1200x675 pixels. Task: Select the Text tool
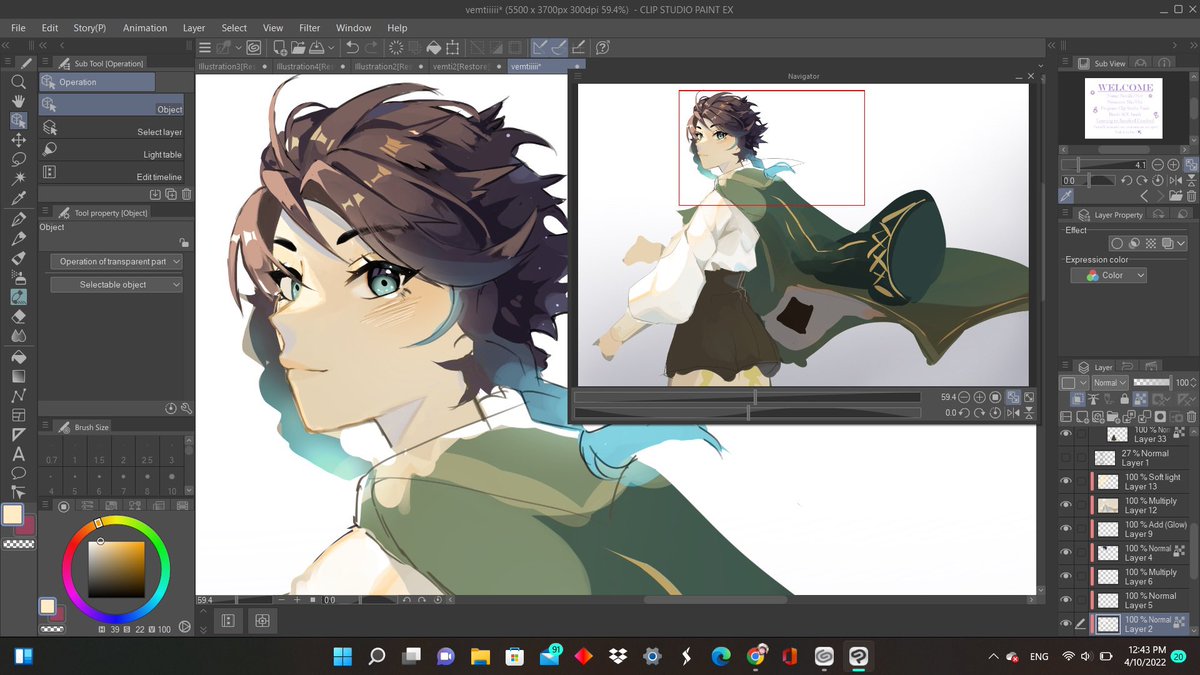tap(18, 453)
